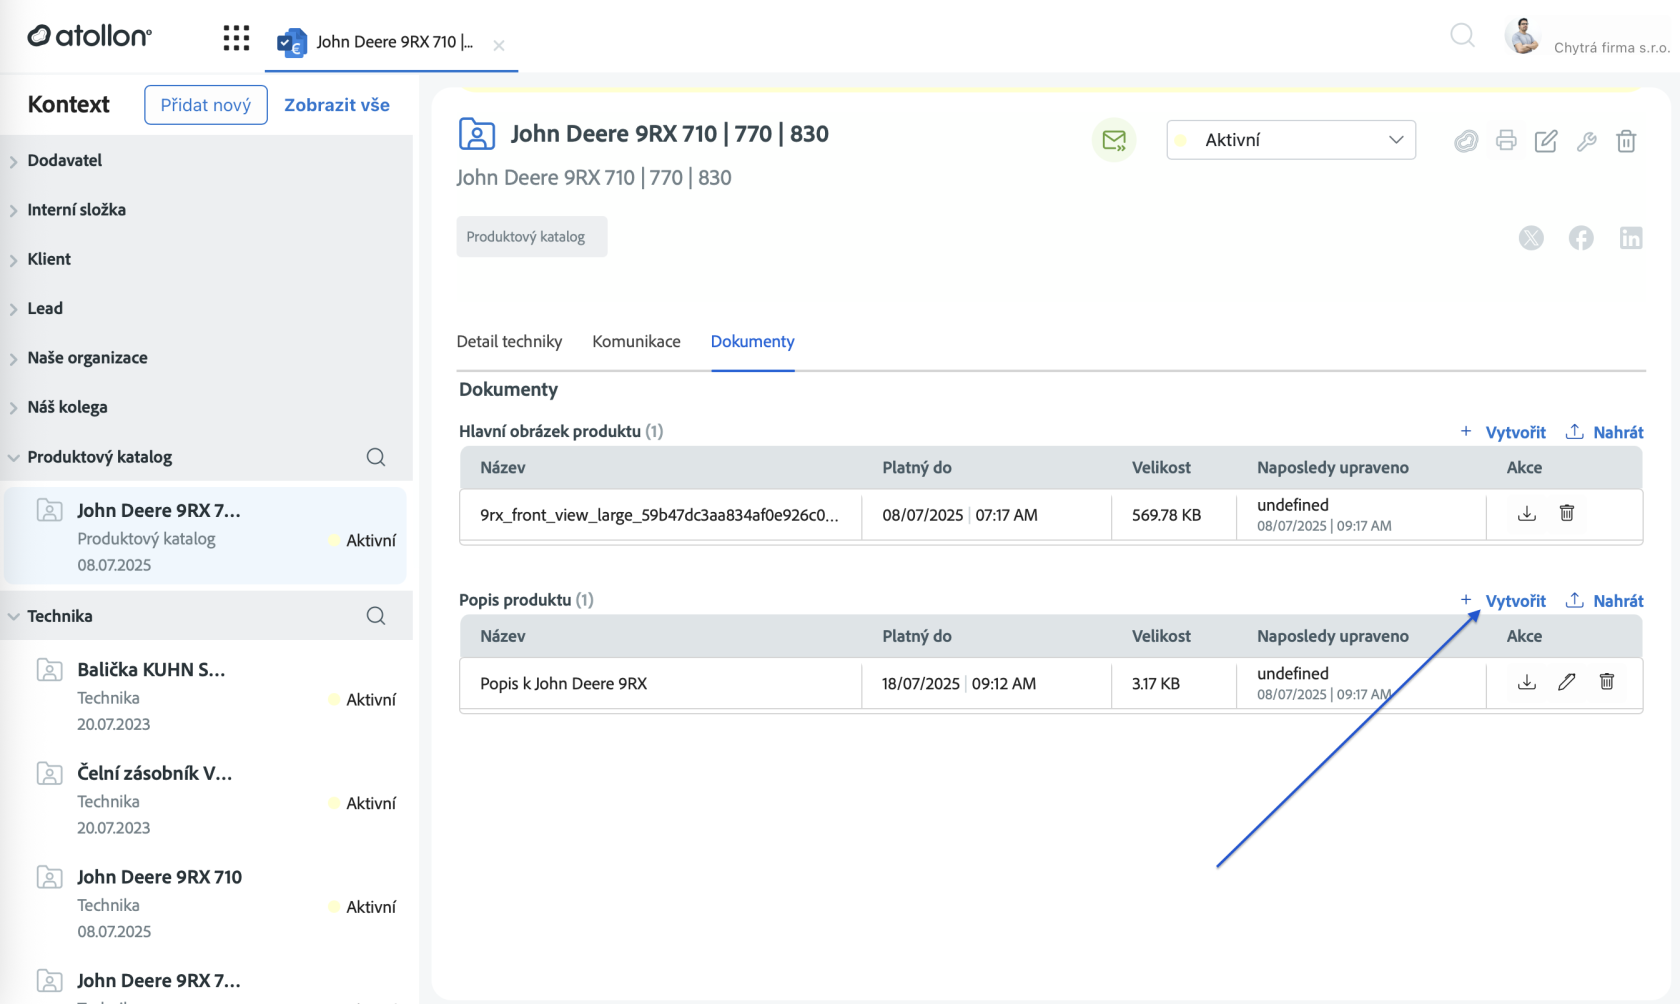The height and width of the screenshot is (1004, 1680).
Task: Open the apps grid menu
Action: pyautogui.click(x=236, y=39)
